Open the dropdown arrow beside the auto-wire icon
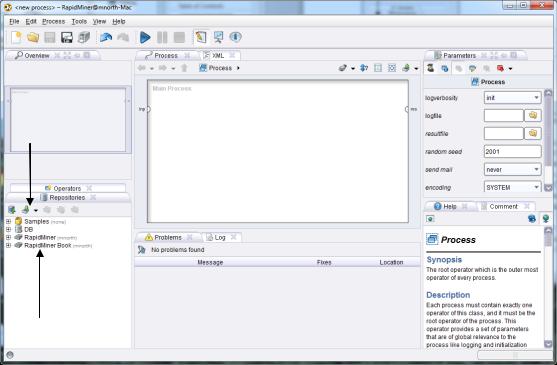This screenshot has width=557, height=365. click(353, 69)
